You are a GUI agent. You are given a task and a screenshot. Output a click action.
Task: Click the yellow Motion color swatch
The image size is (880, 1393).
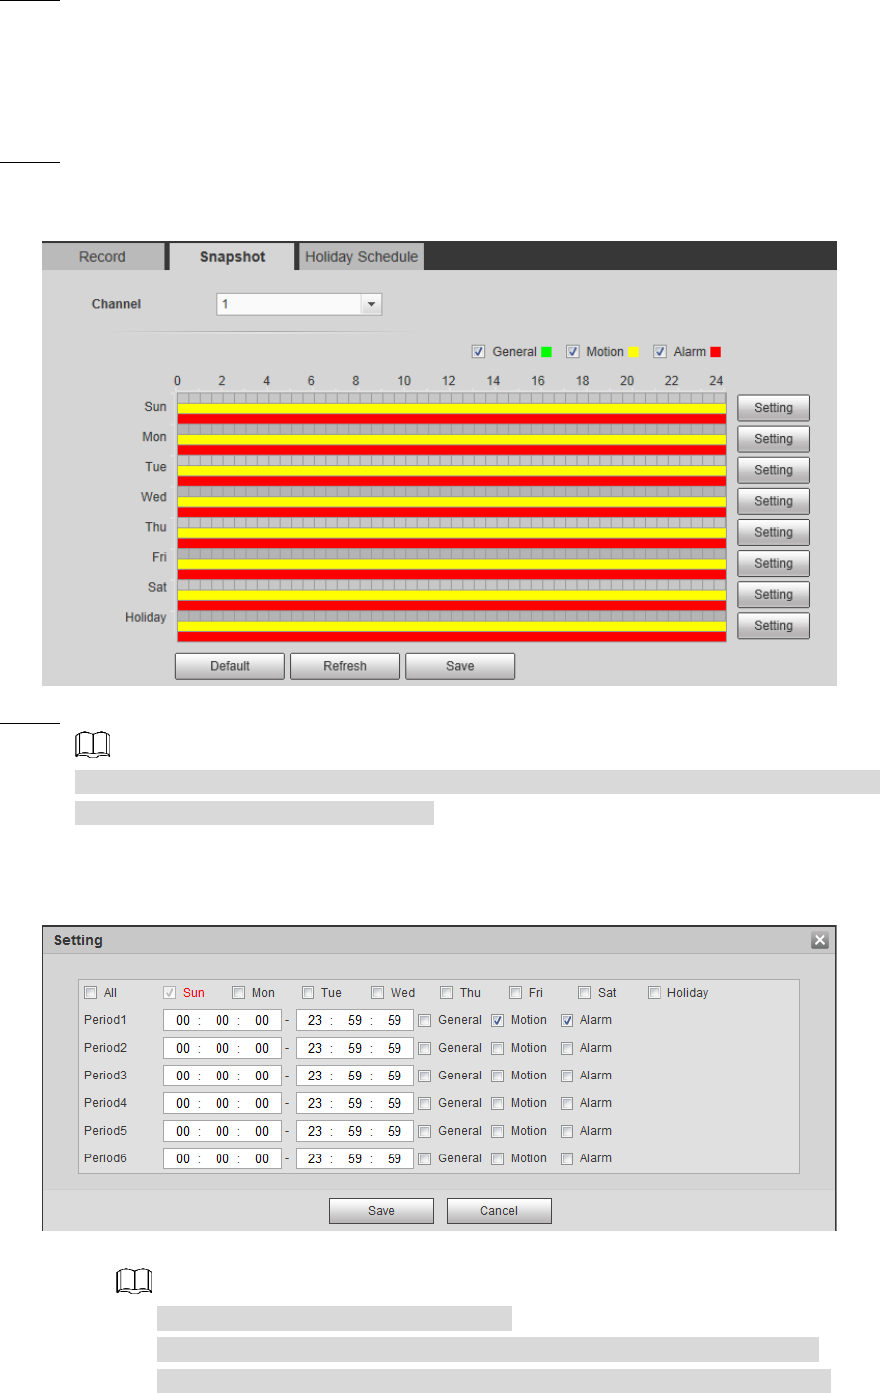[634, 352]
